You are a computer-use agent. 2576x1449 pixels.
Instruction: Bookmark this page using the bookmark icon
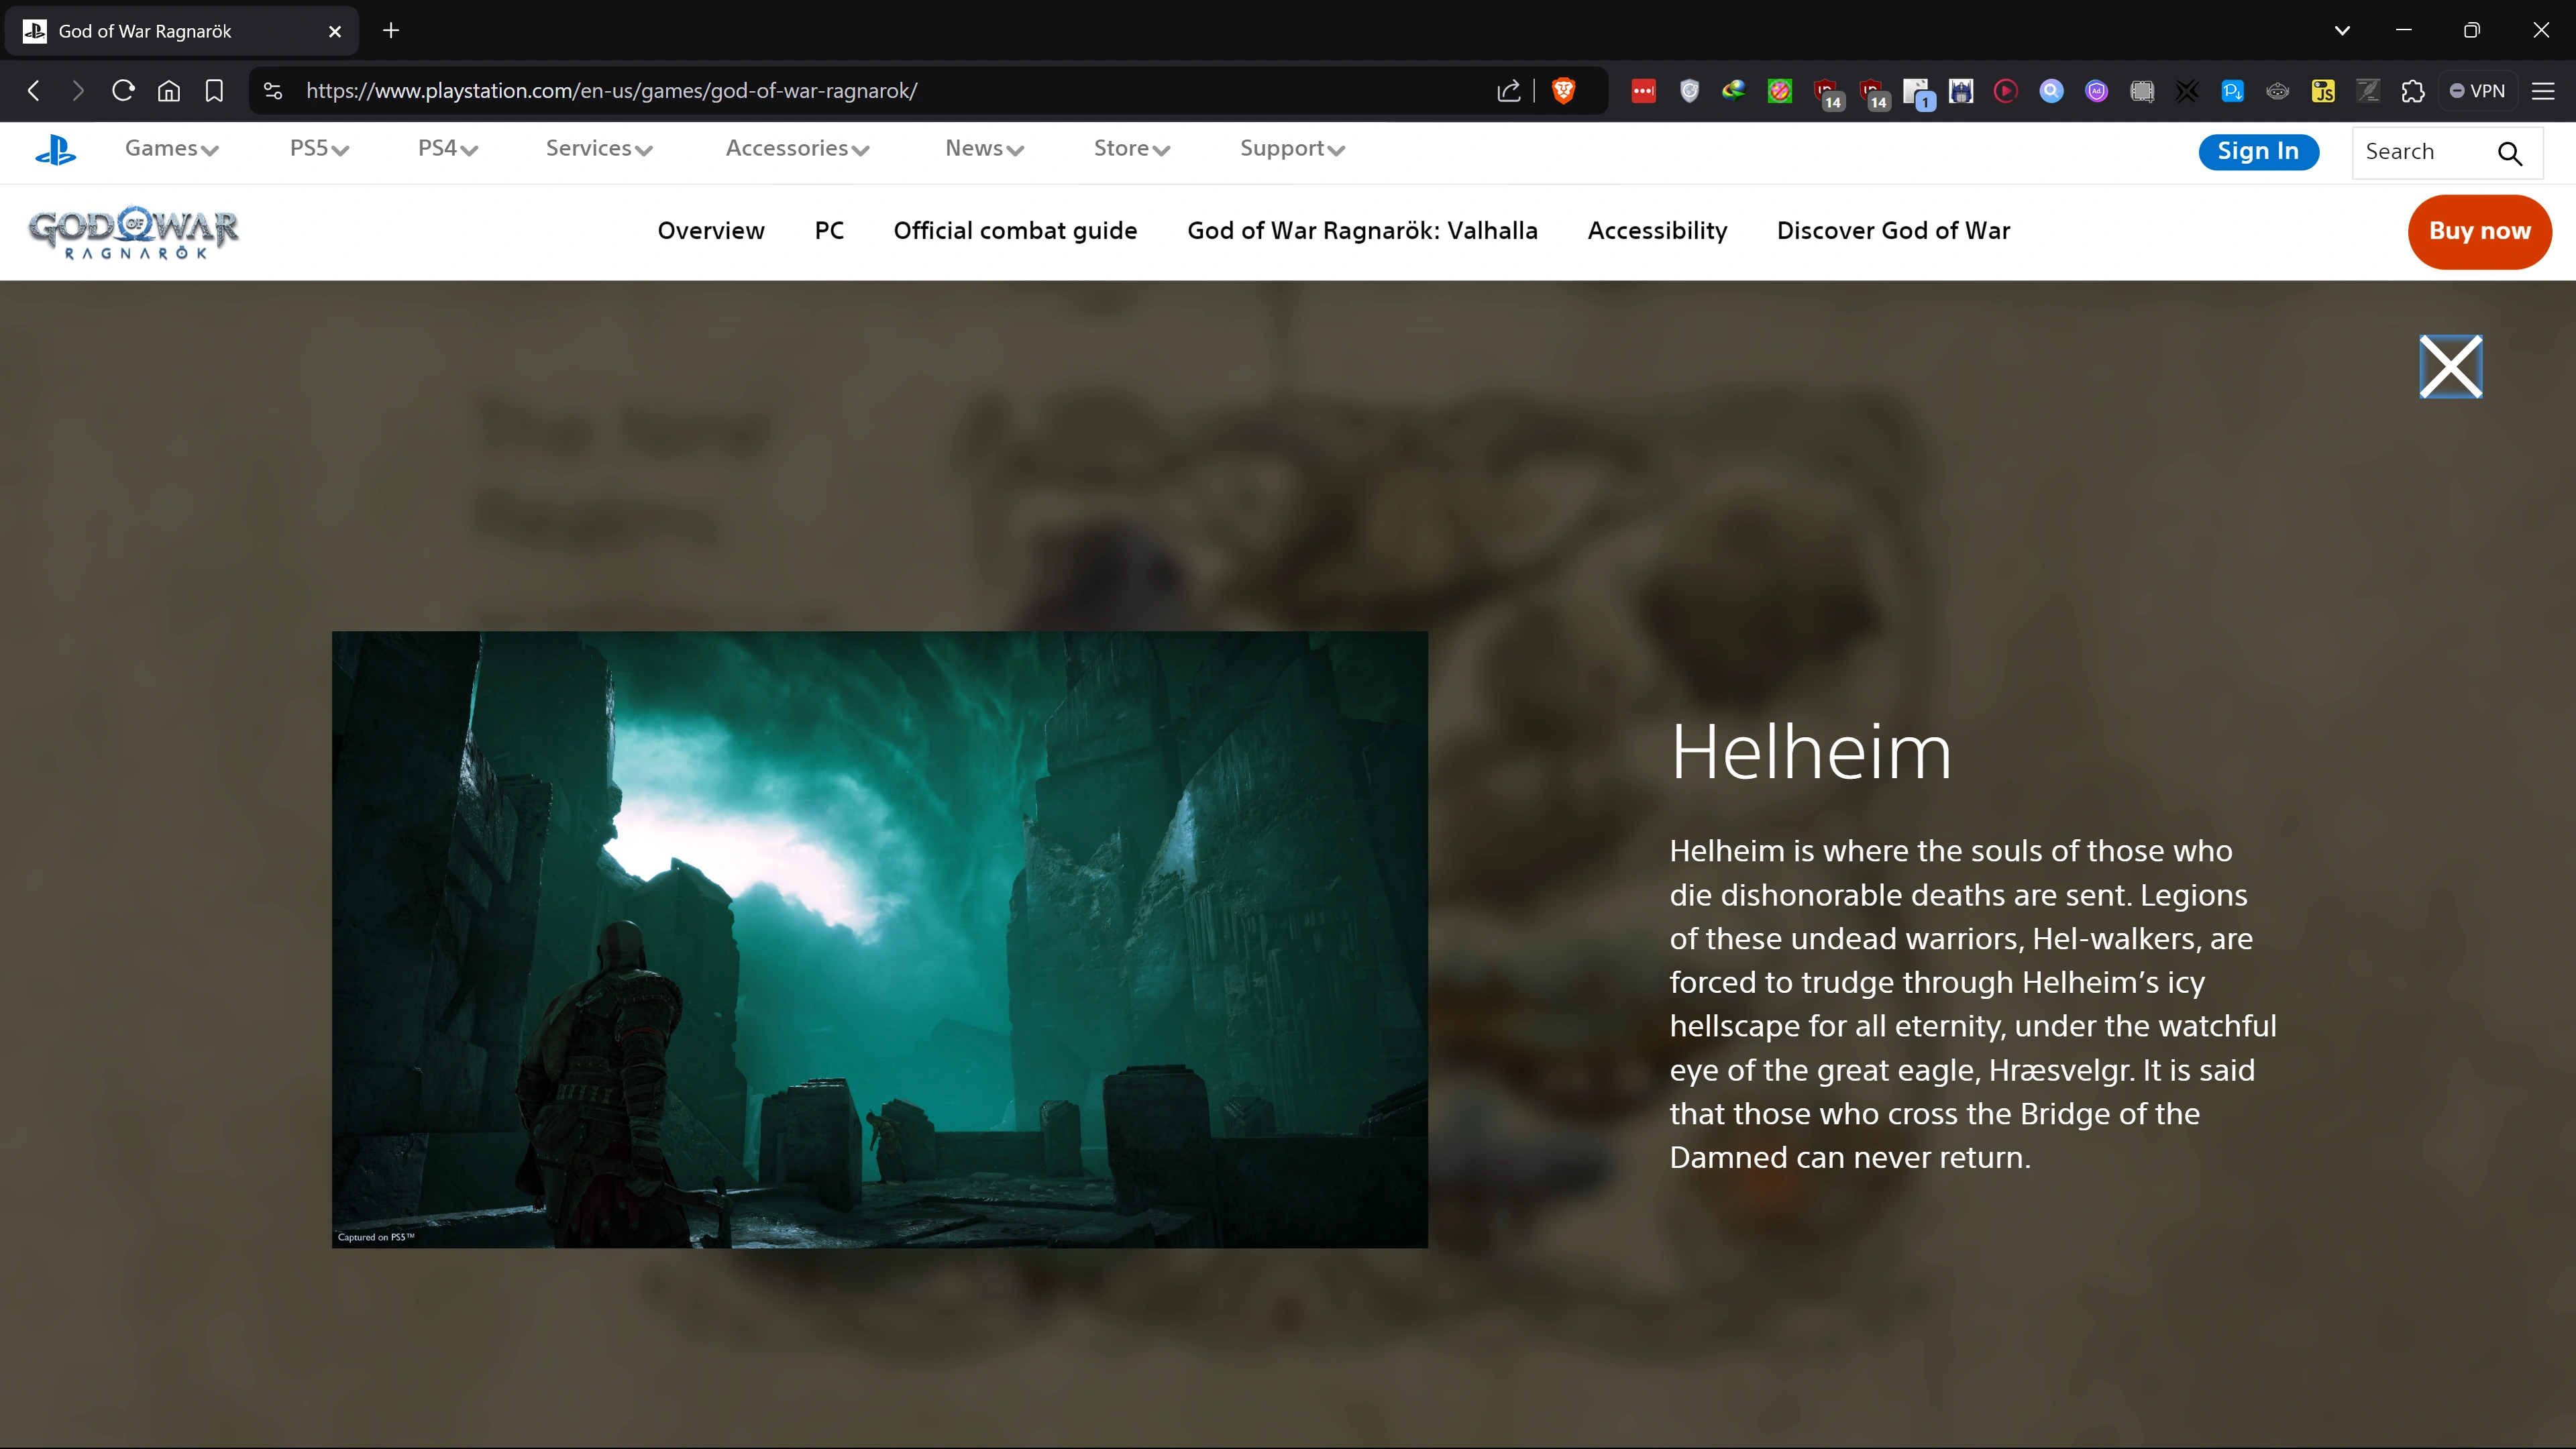(x=214, y=91)
